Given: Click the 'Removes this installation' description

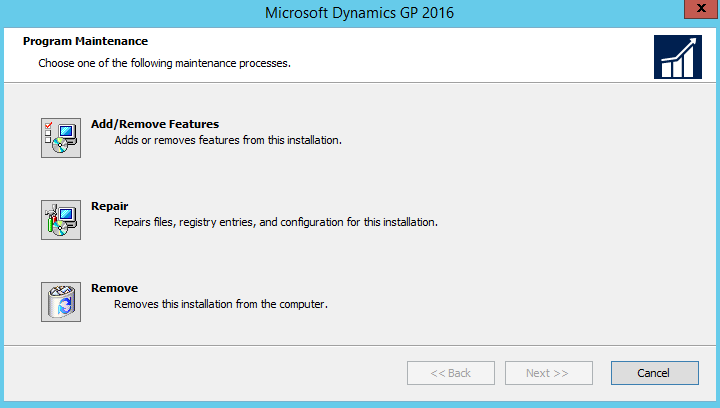Looking at the screenshot, I should (221, 304).
